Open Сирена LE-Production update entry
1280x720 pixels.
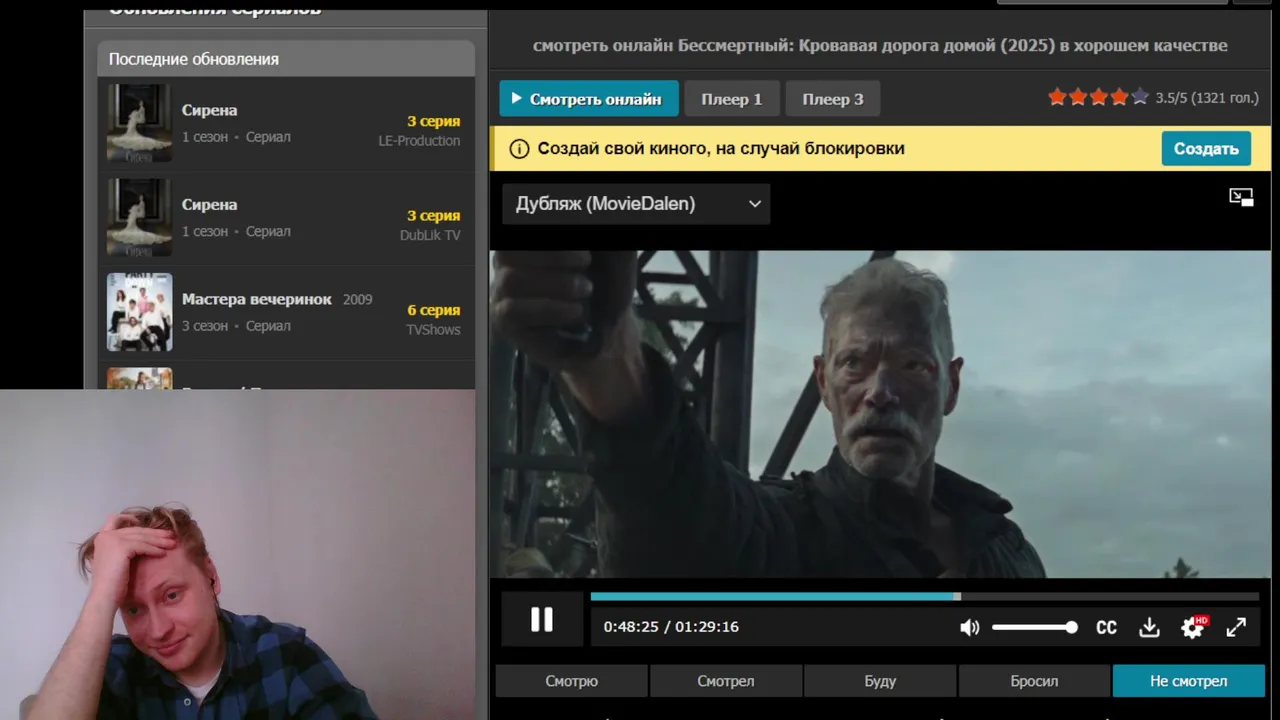[285, 124]
